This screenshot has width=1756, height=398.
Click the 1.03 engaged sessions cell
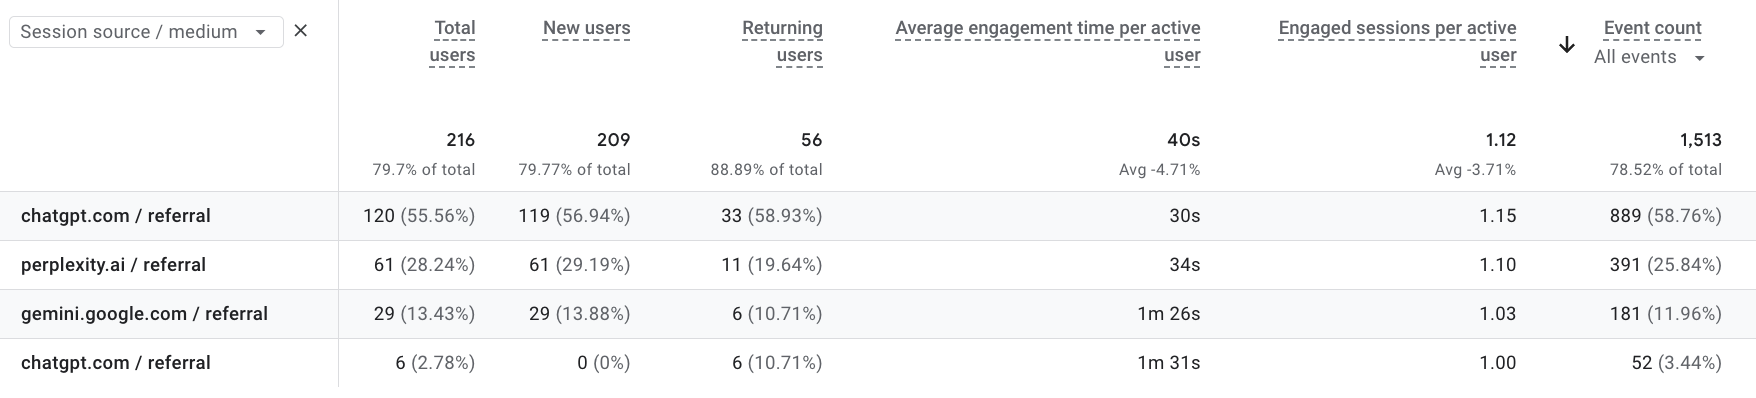[1497, 314]
